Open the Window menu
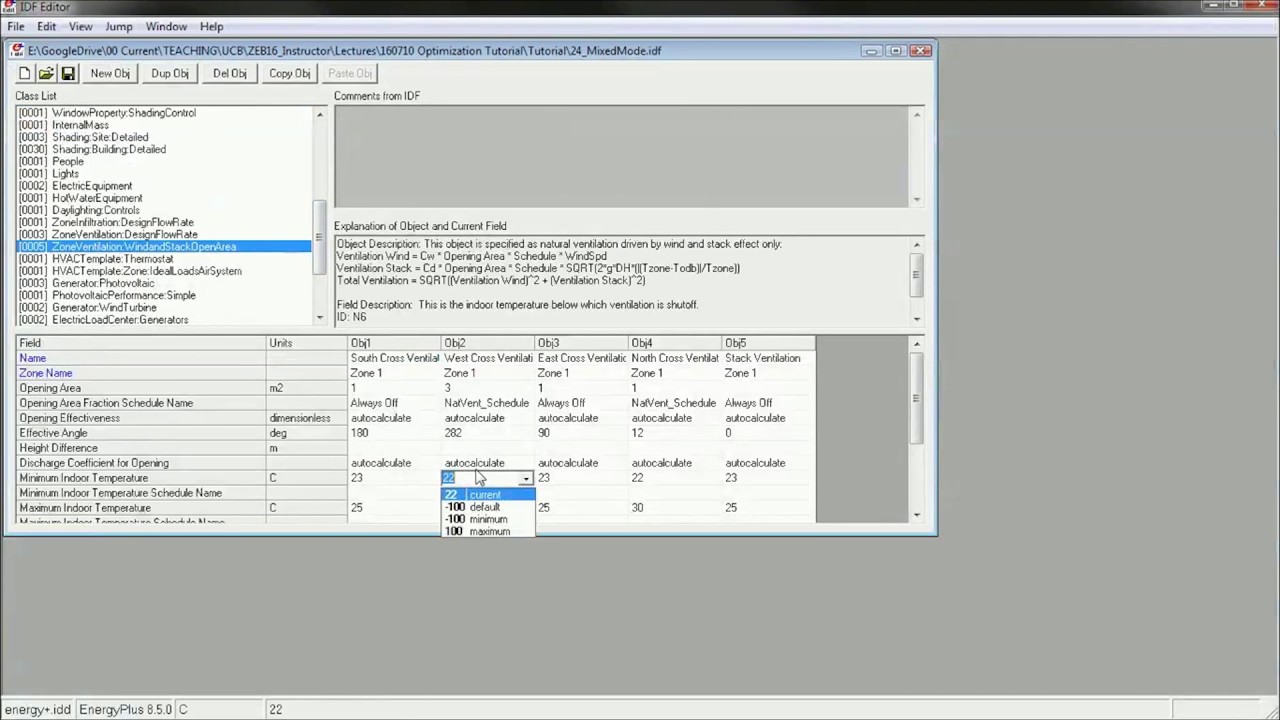This screenshot has height=720, width=1280. coord(166,26)
